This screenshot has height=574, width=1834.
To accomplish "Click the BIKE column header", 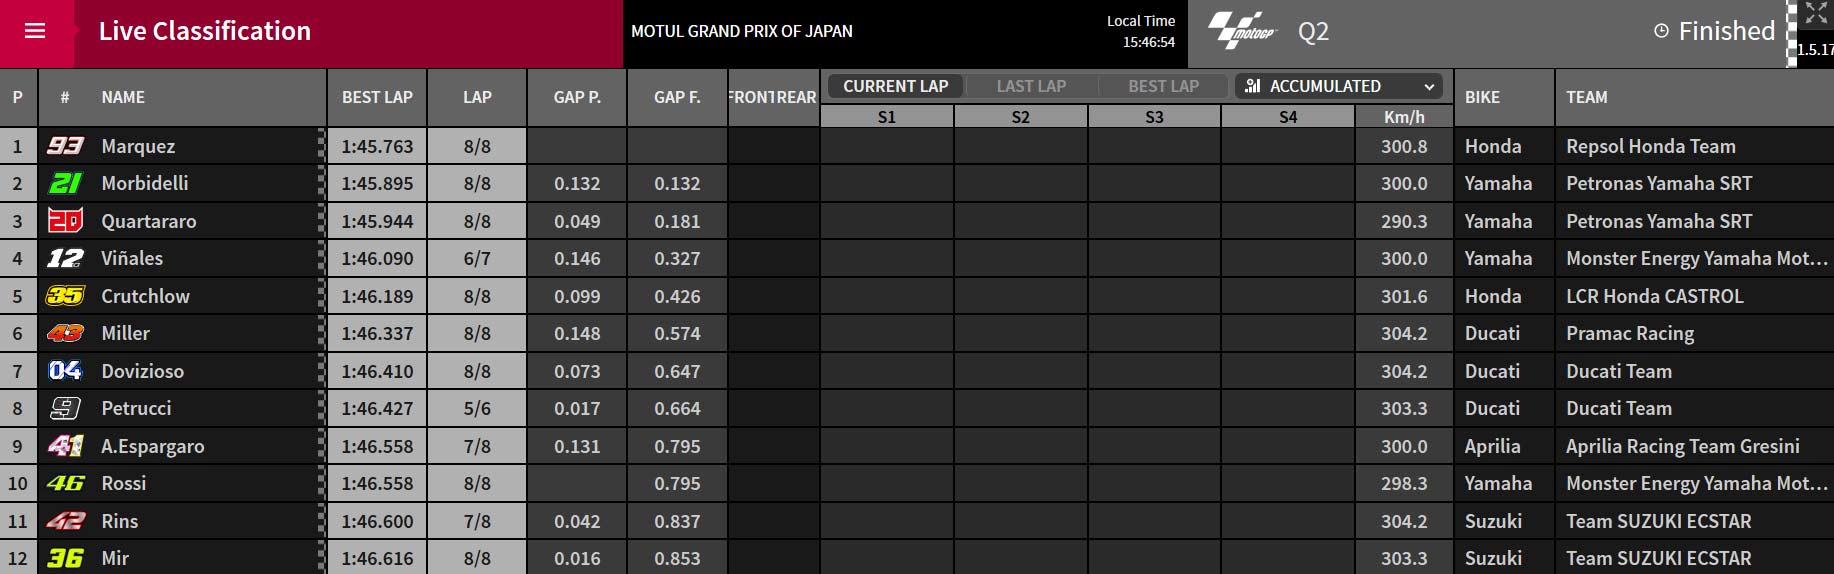I will pyautogui.click(x=1504, y=97).
